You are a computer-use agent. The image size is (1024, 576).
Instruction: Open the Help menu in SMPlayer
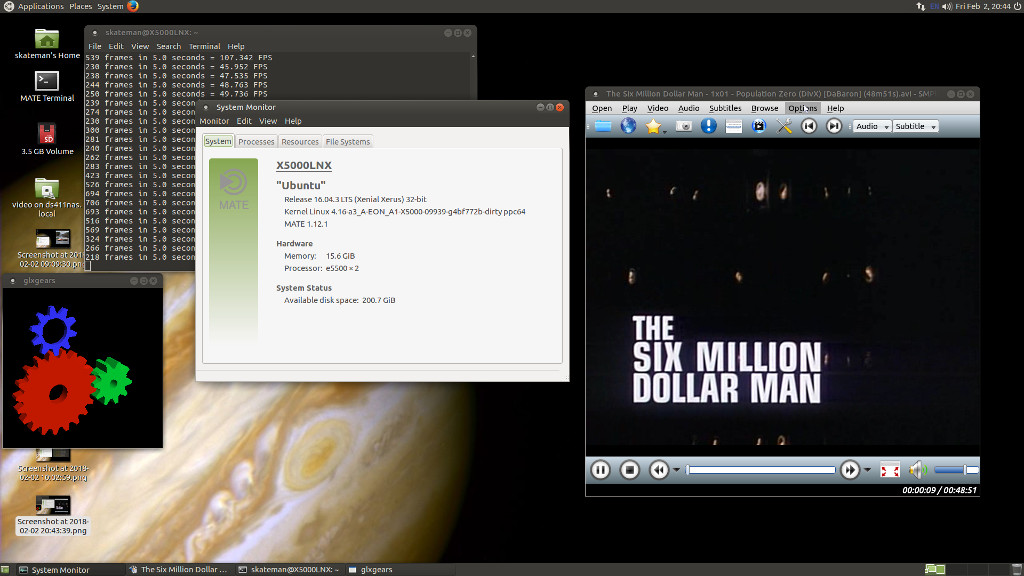(x=835, y=108)
